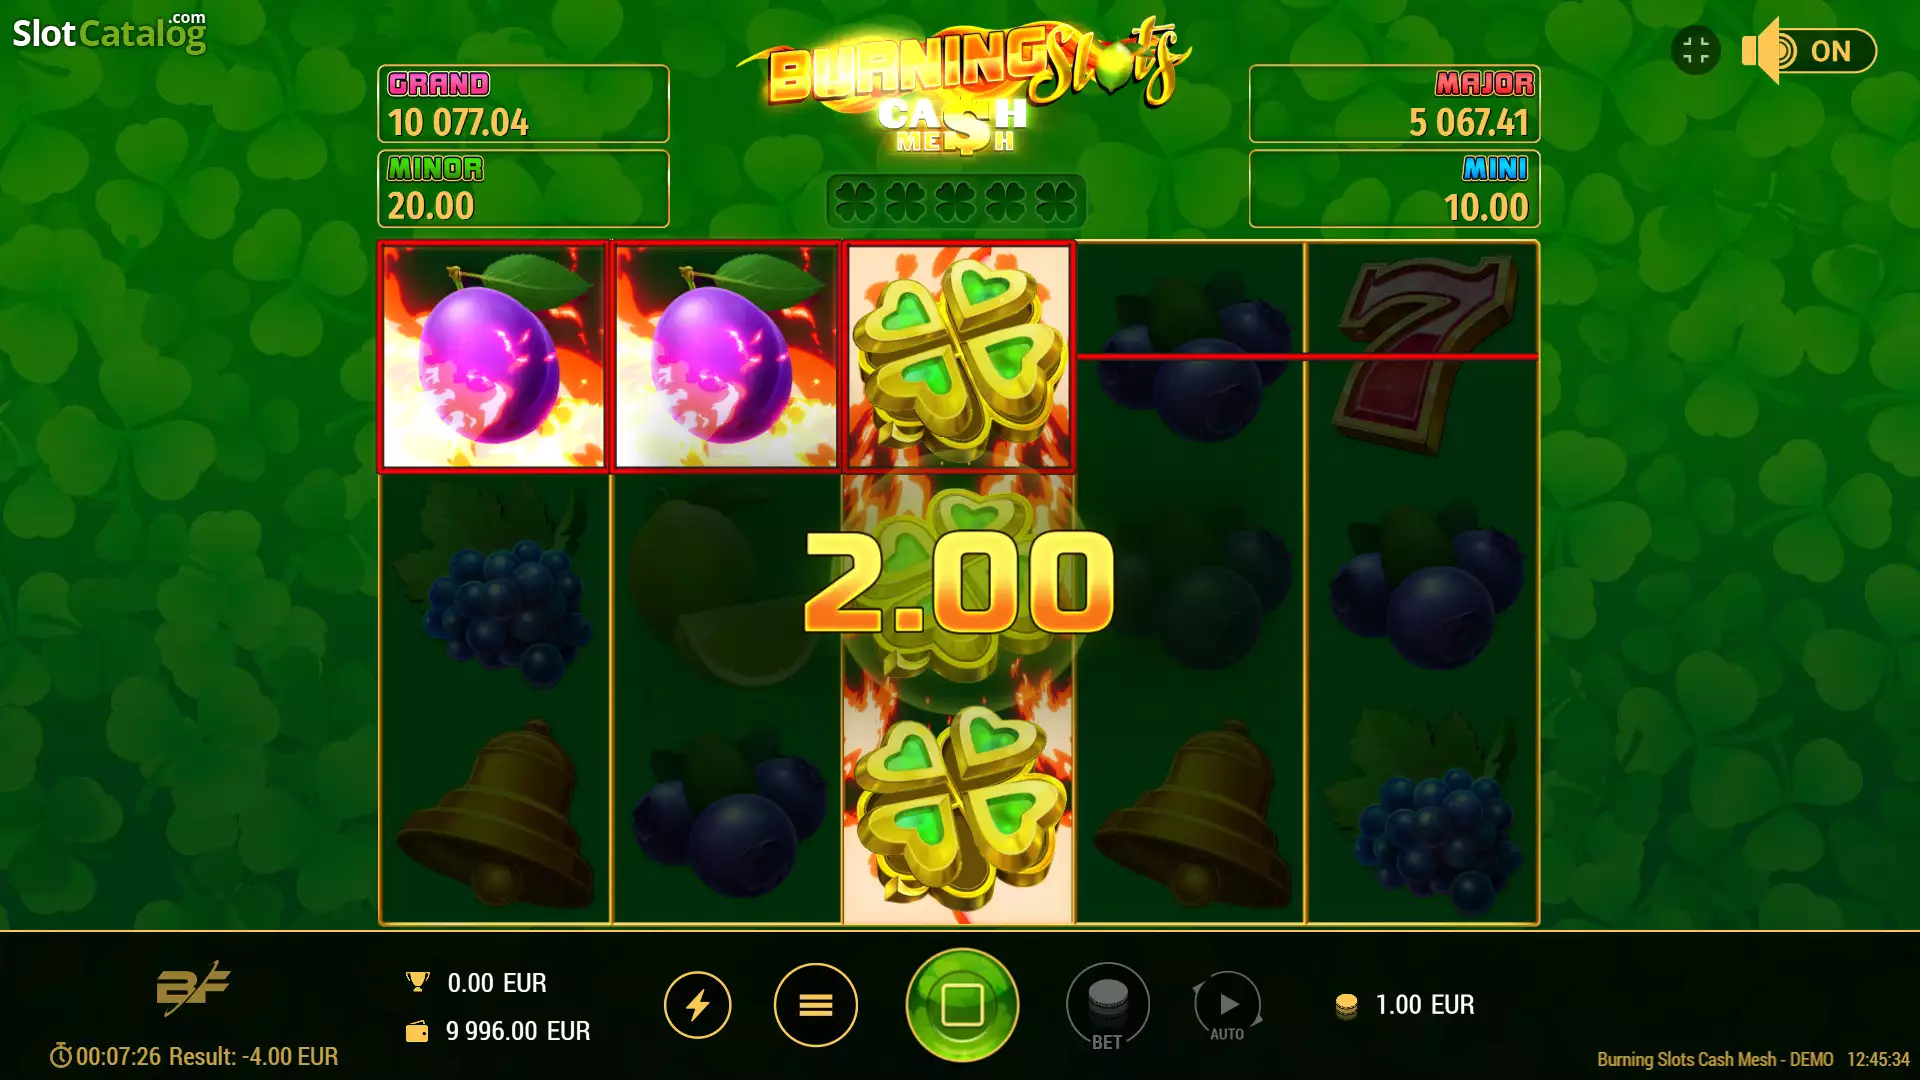Select the MINI jackpot panel

pos(1394,189)
